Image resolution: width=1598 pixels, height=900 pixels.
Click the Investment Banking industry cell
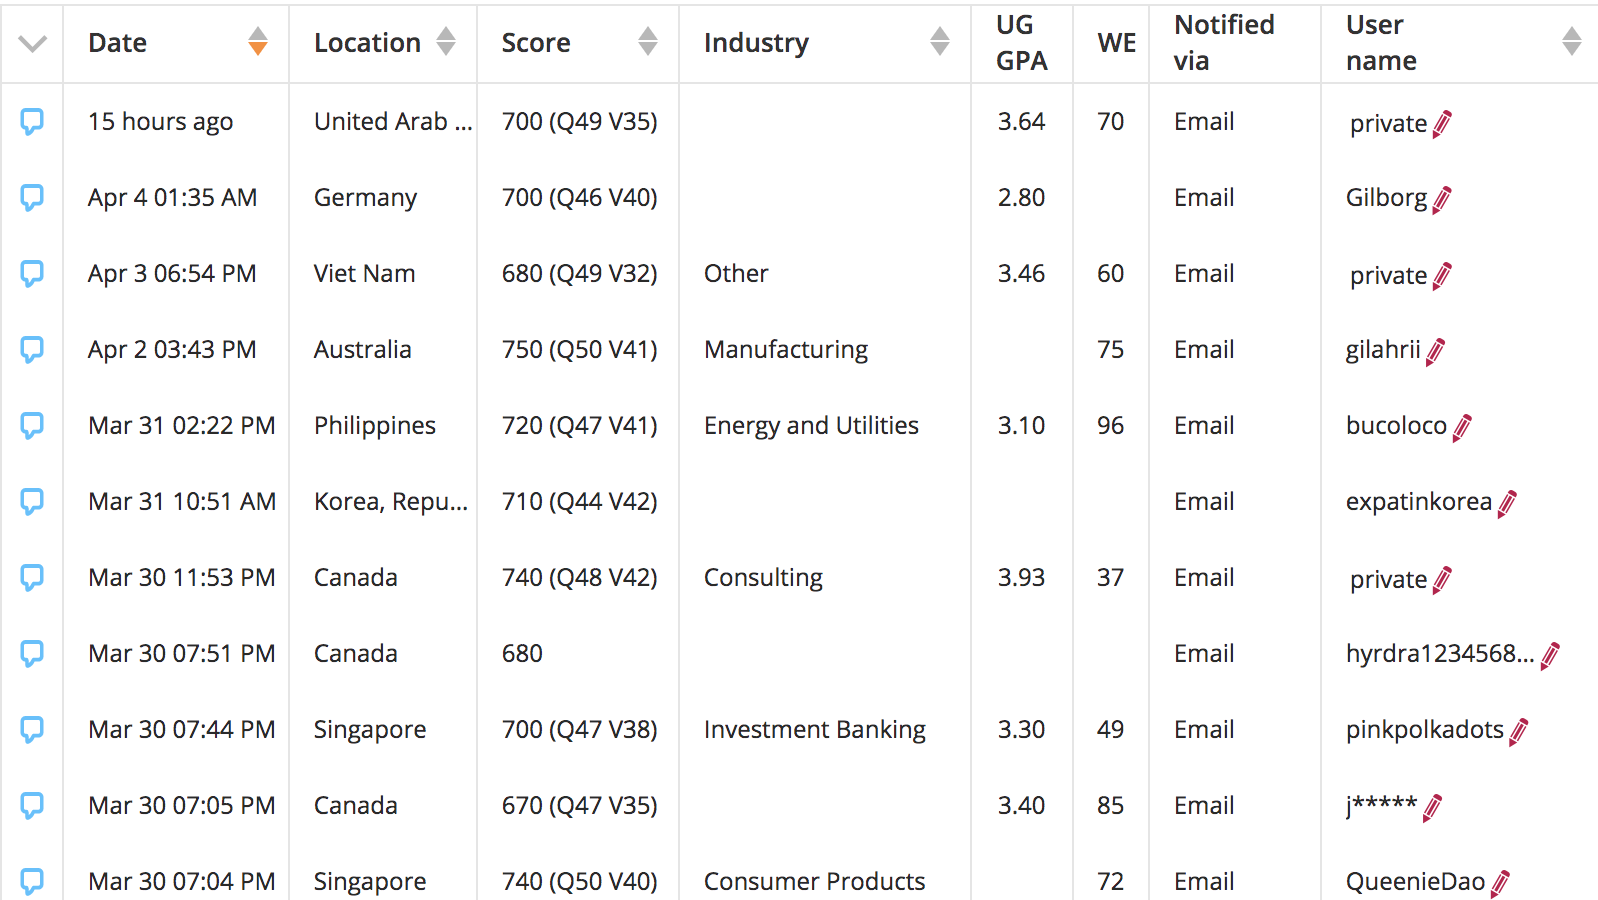[815, 730]
